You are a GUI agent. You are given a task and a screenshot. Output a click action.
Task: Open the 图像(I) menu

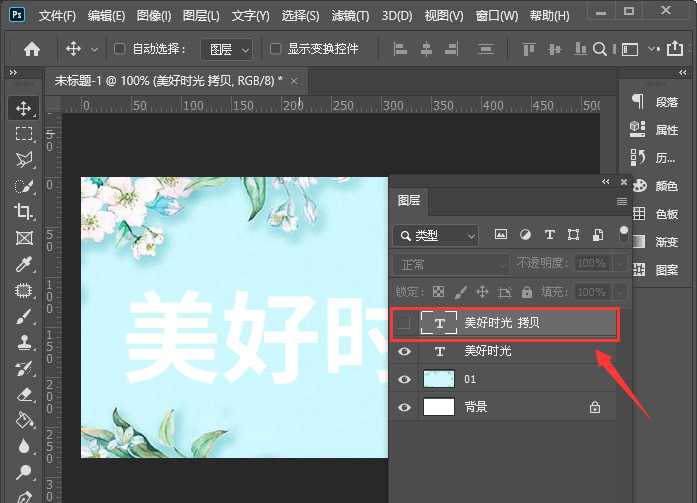tap(155, 16)
